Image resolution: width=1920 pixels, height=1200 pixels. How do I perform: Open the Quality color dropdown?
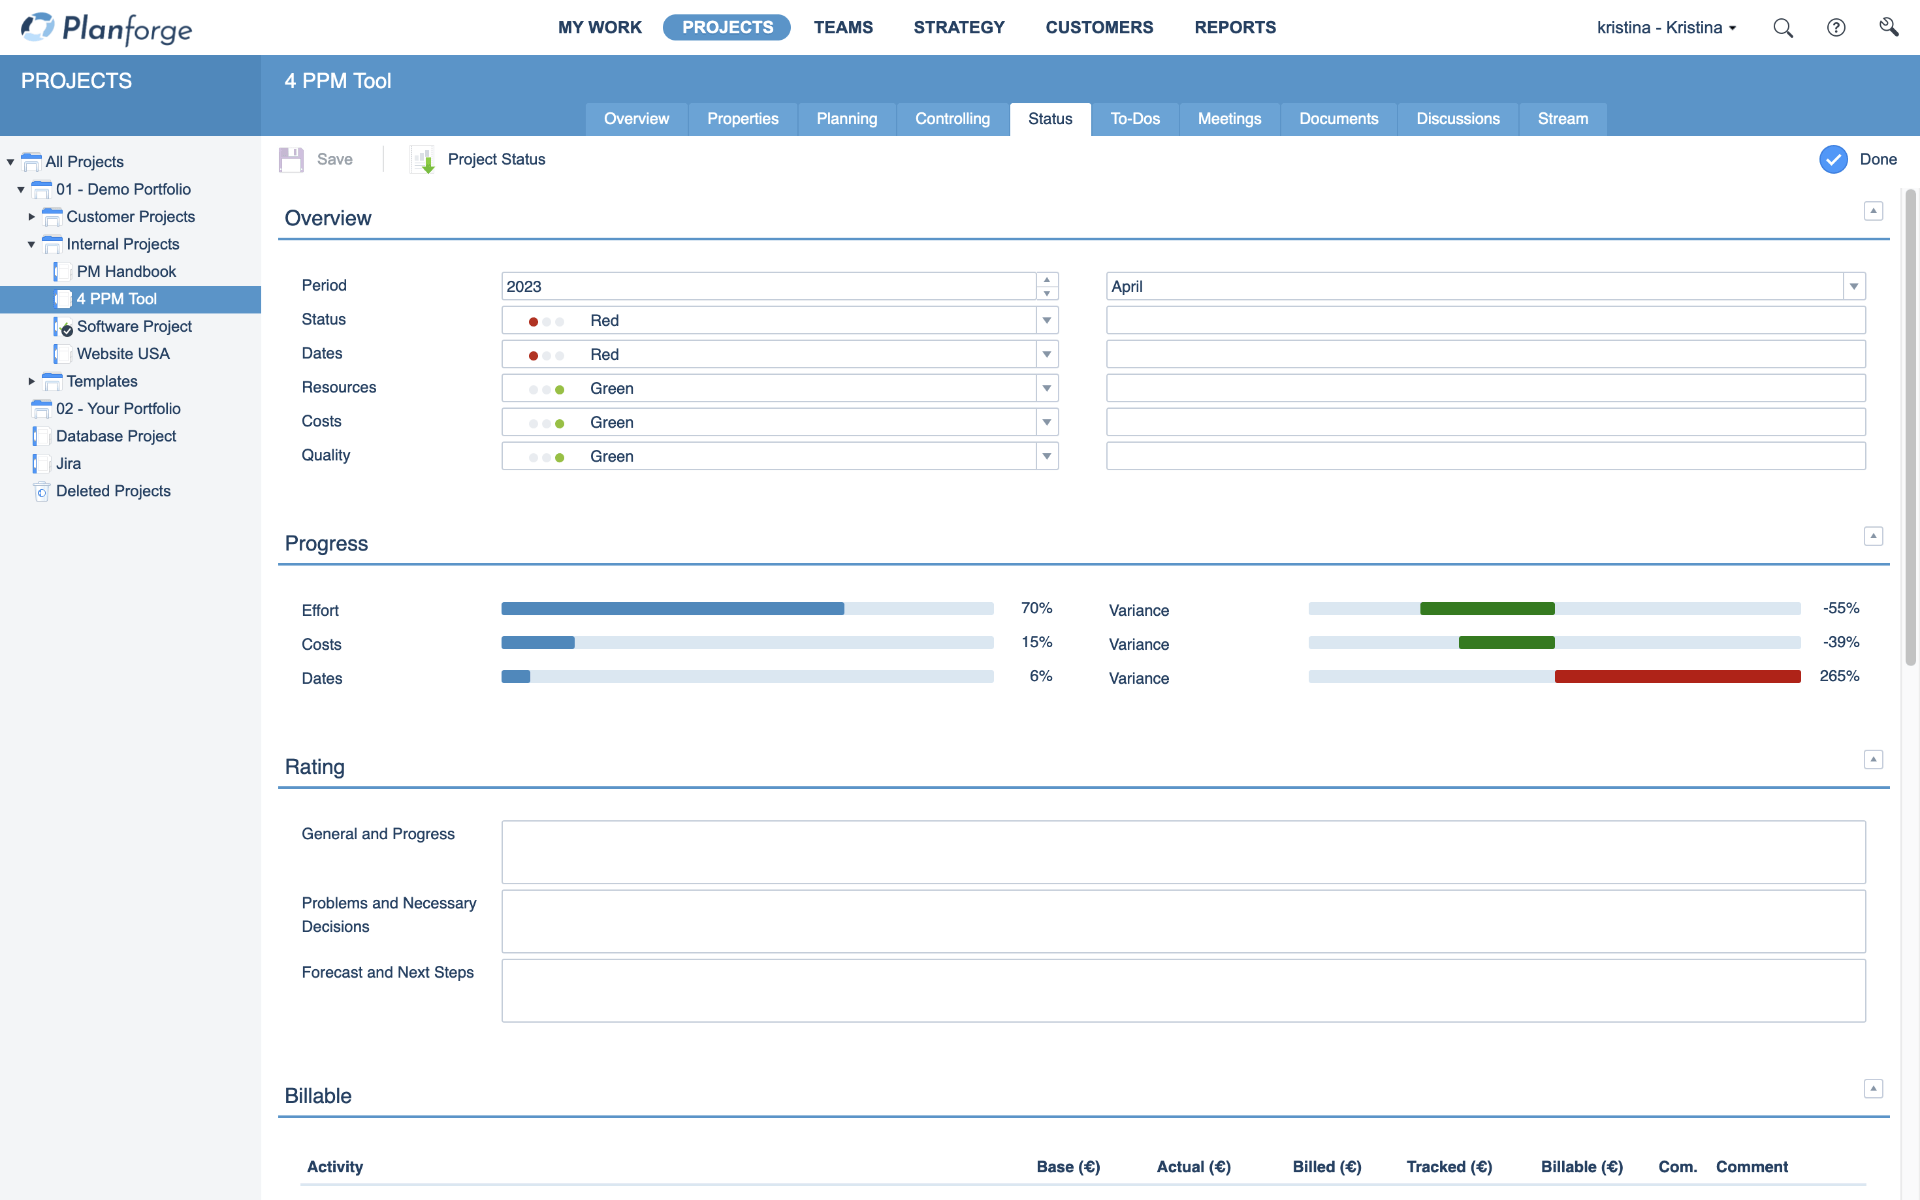1047,457
